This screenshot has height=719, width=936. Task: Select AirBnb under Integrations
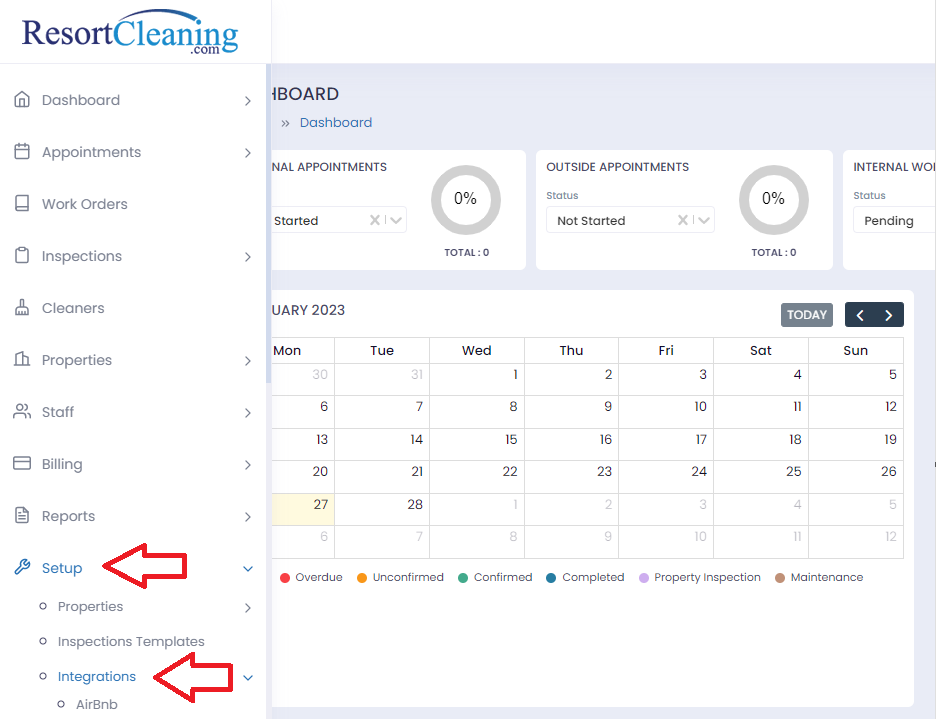tap(95, 704)
